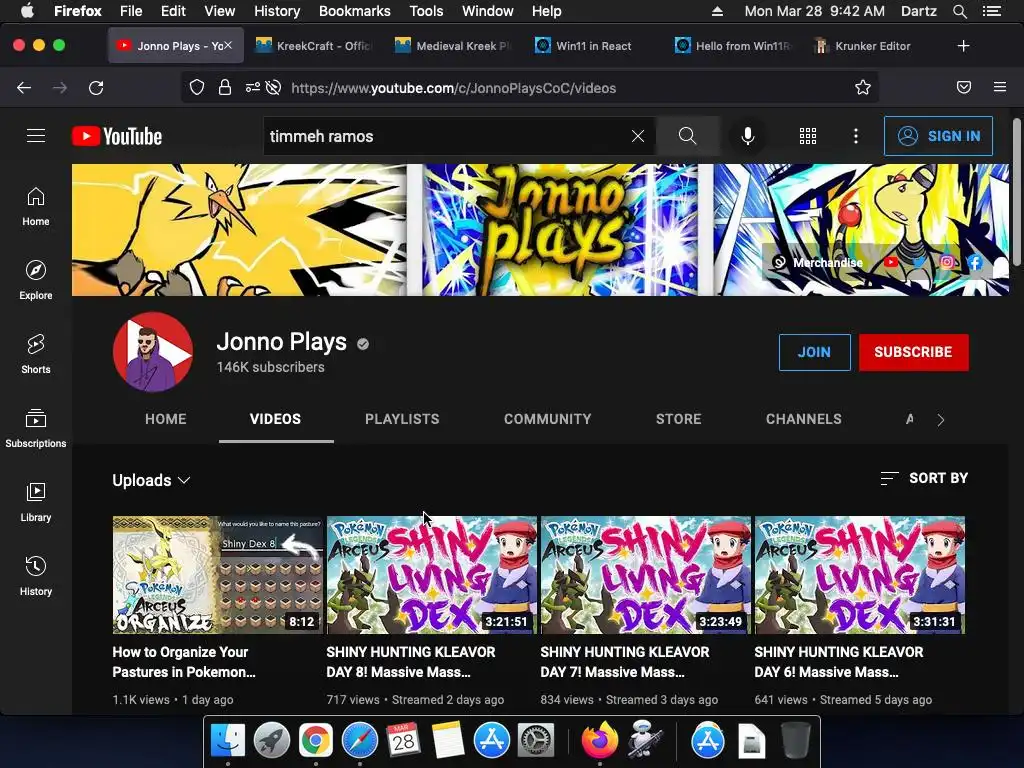The width and height of the screenshot is (1024, 768).
Task: Click the Jonno Plays channel avatar
Action: 153,352
